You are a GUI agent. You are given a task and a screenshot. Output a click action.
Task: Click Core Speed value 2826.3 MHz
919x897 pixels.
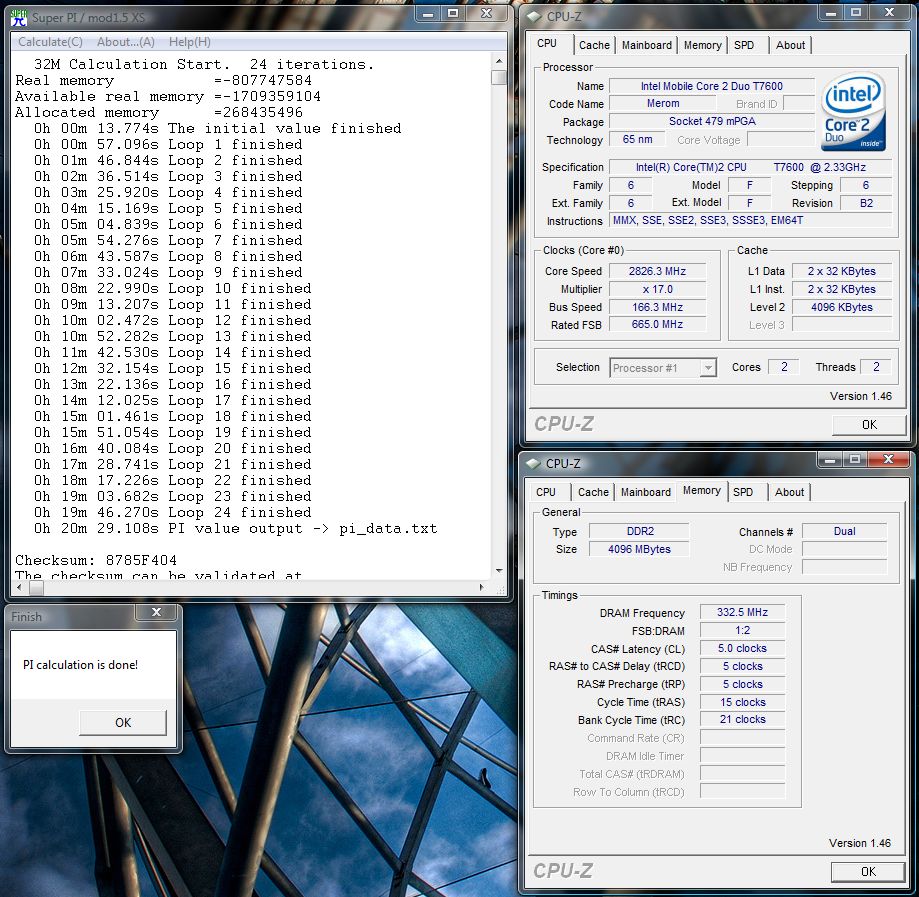pos(657,271)
